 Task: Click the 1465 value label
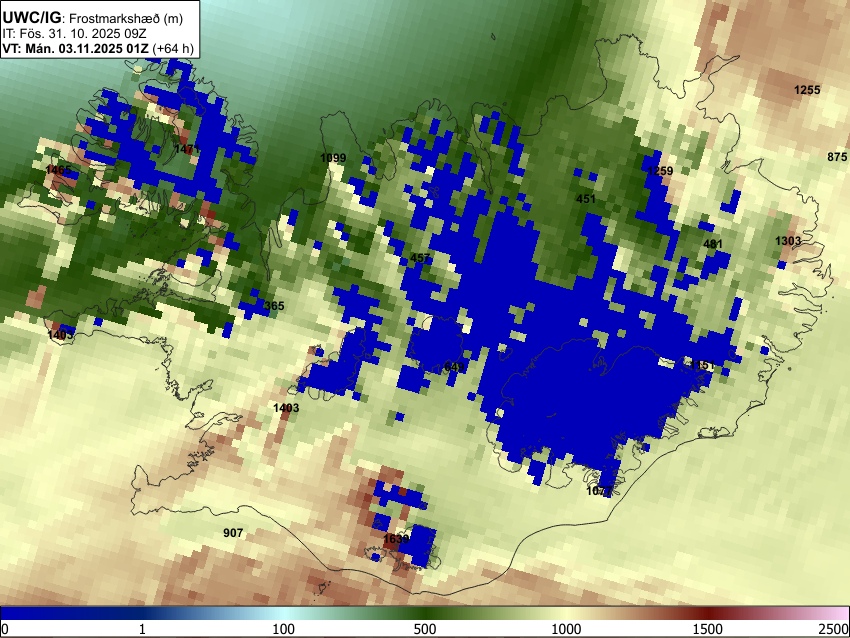tap(59, 170)
